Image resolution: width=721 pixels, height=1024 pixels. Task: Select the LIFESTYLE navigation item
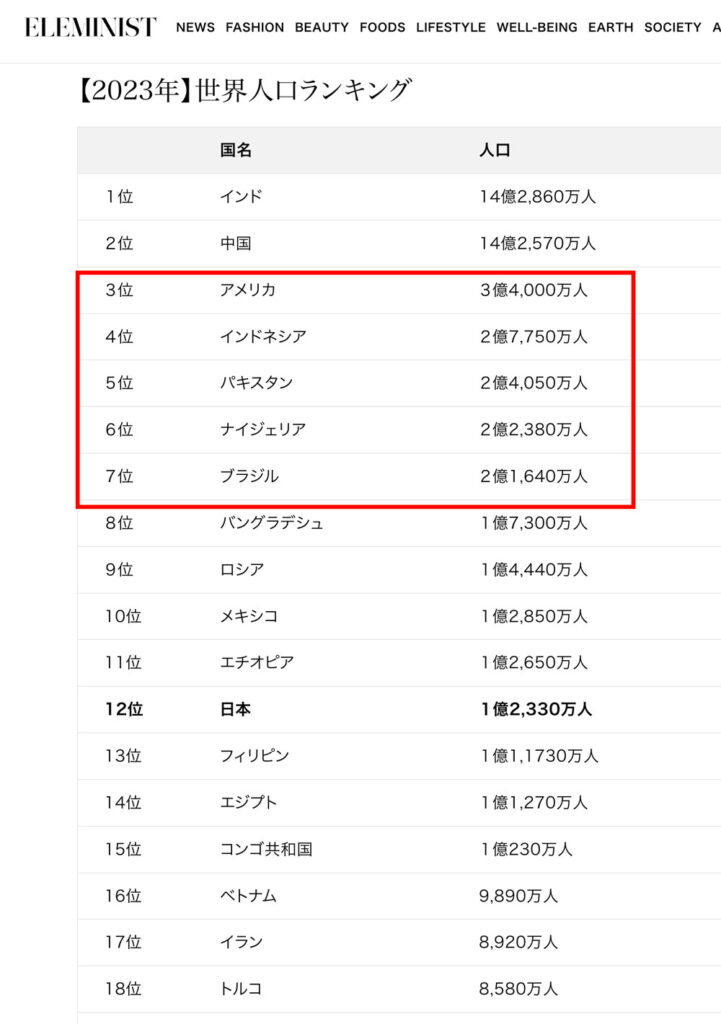pyautogui.click(x=450, y=27)
